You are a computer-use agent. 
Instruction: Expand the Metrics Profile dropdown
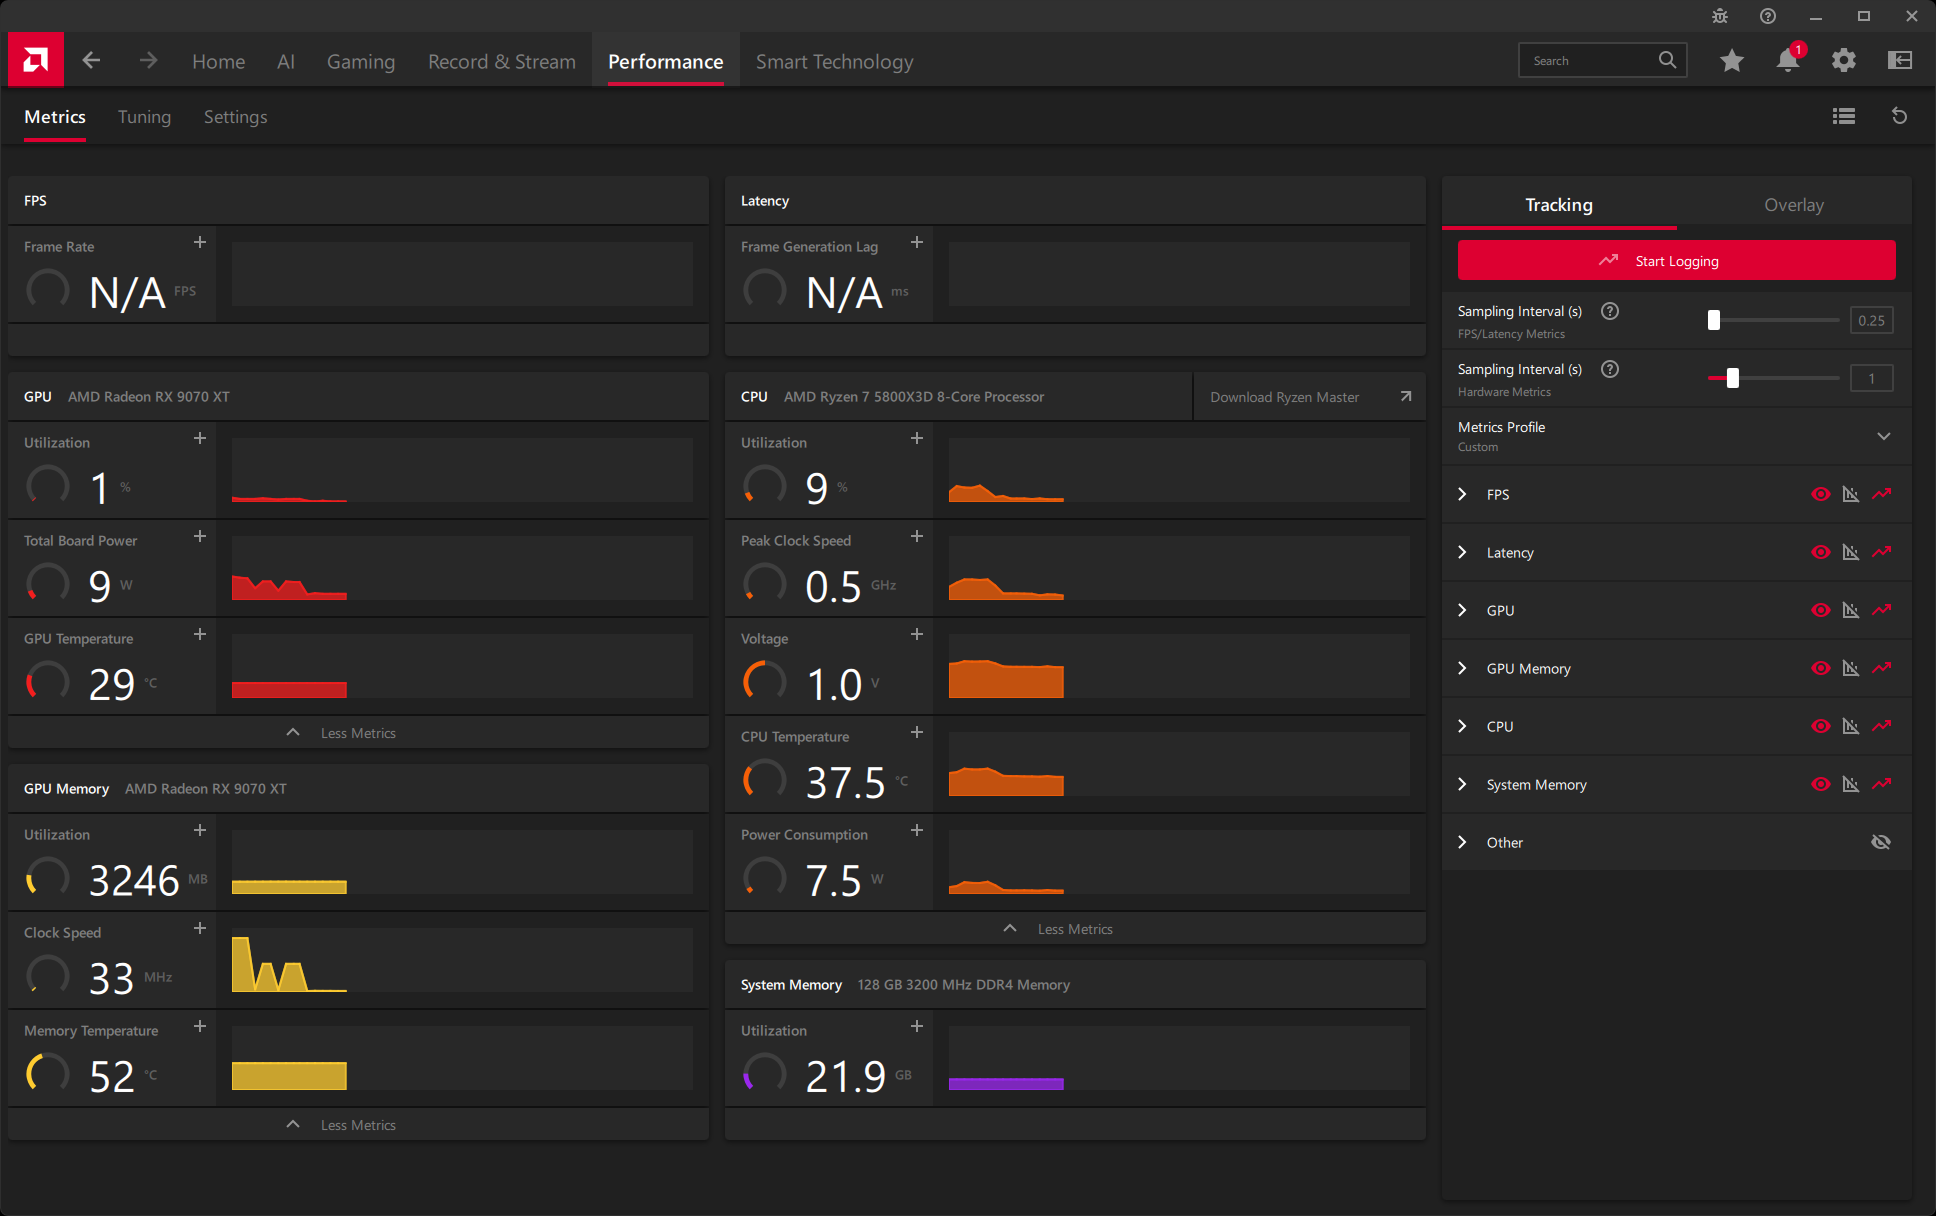click(x=1883, y=436)
